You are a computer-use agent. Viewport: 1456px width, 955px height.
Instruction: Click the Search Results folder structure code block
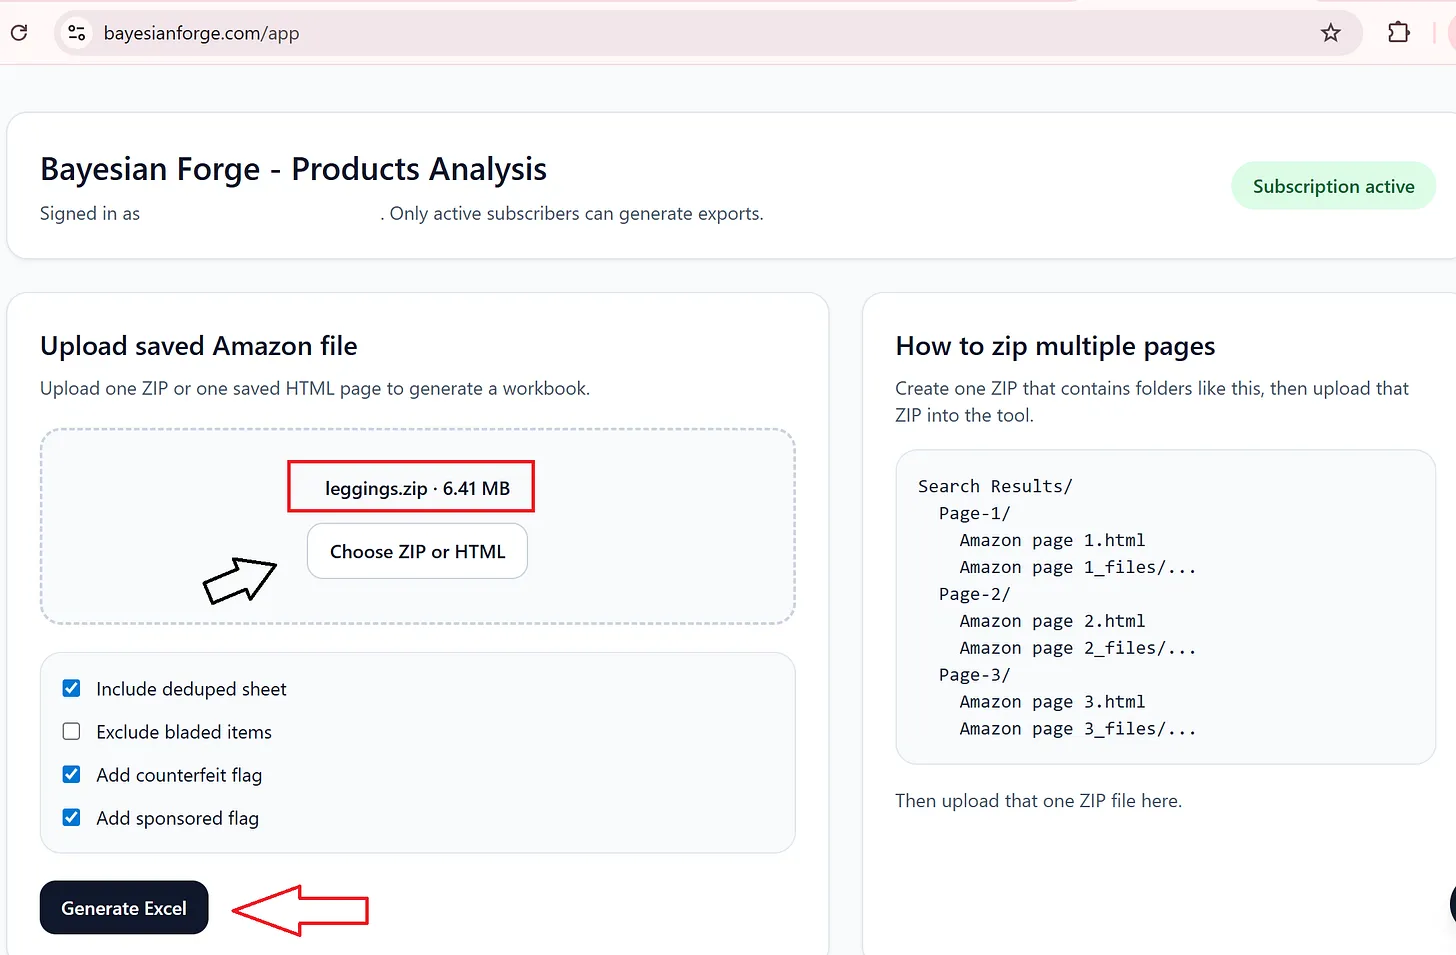[x=1165, y=607]
